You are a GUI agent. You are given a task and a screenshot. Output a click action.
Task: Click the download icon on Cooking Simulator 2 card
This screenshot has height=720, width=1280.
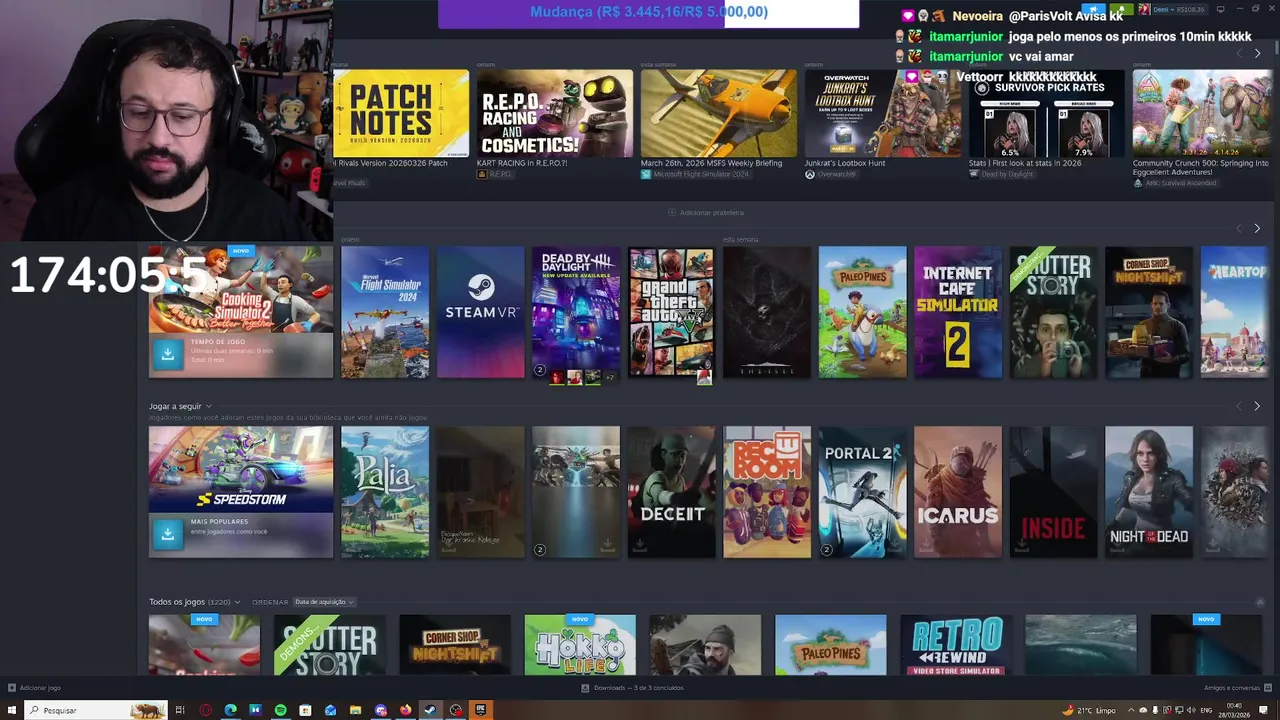click(168, 354)
